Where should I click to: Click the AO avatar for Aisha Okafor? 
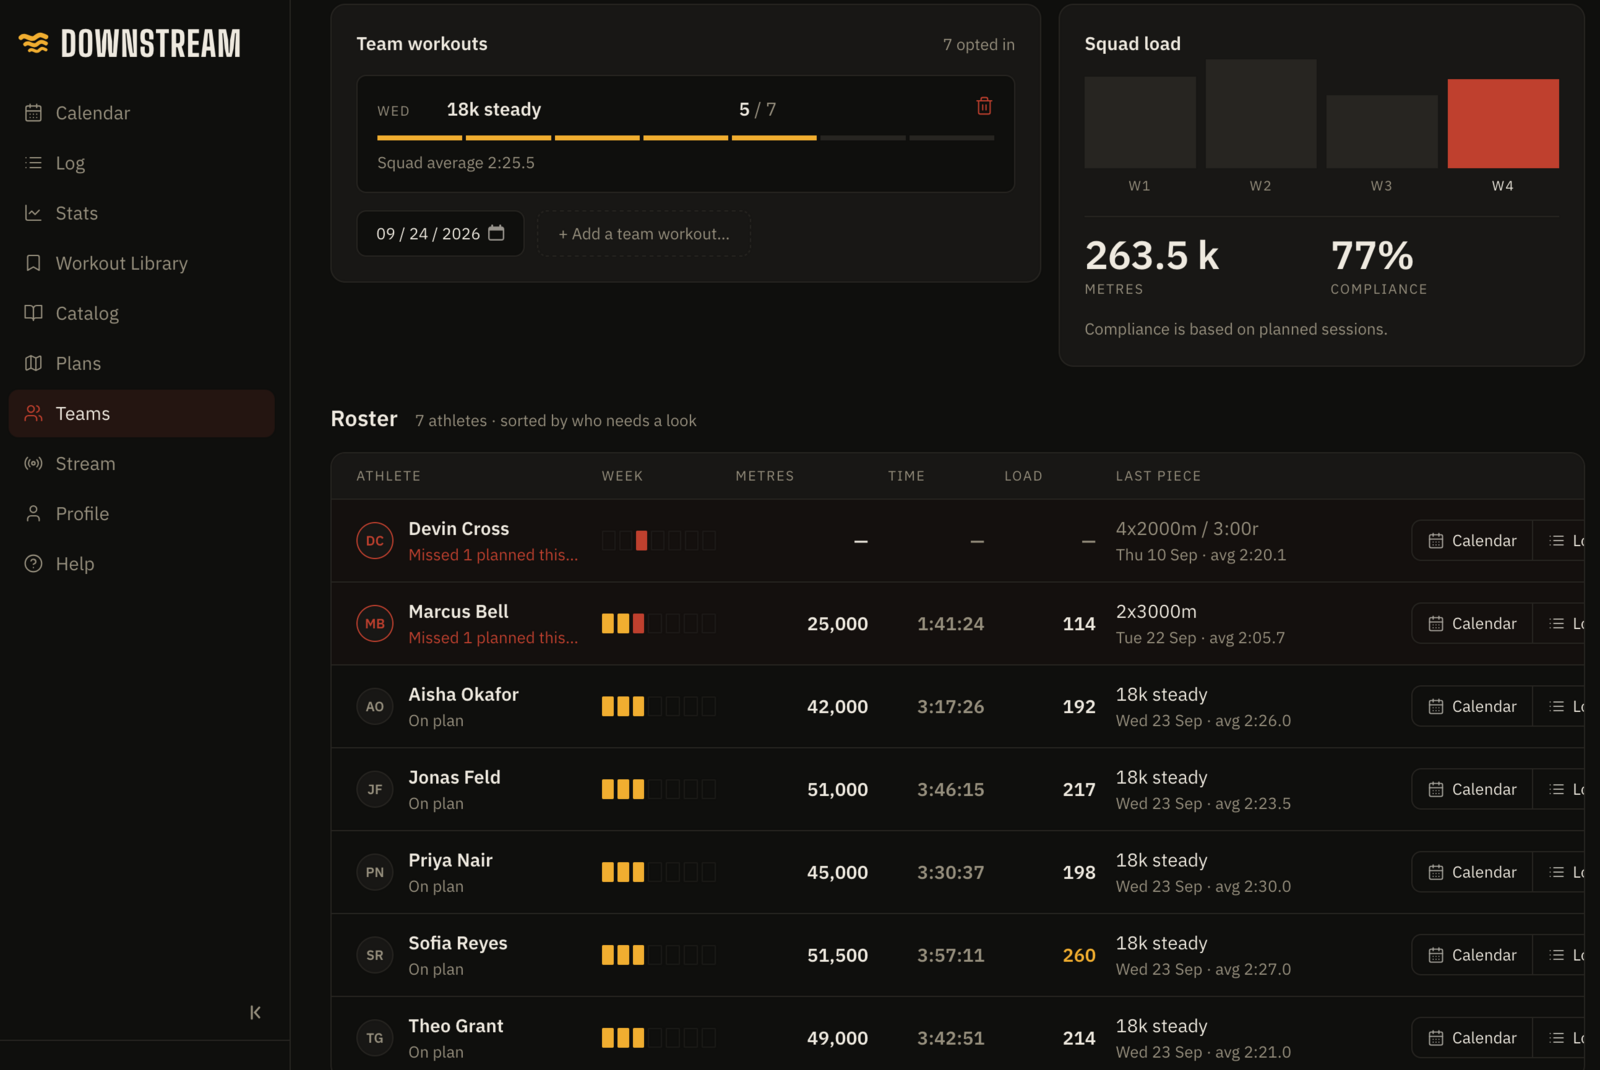pos(375,706)
